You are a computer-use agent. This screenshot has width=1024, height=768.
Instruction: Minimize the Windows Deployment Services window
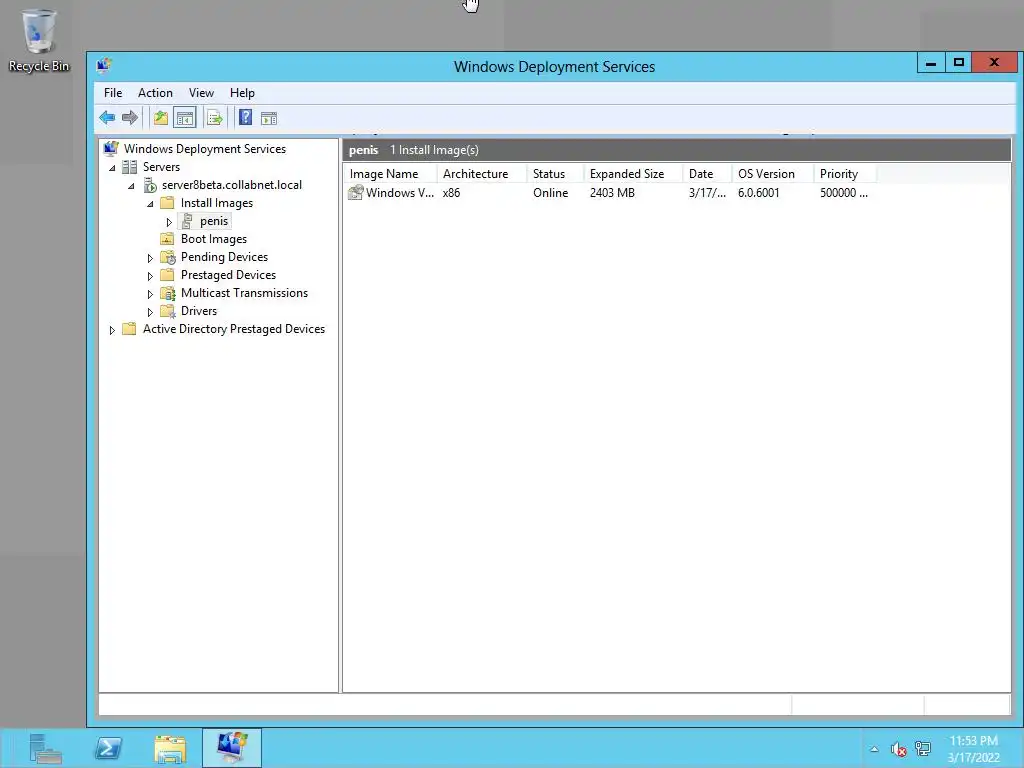point(931,63)
